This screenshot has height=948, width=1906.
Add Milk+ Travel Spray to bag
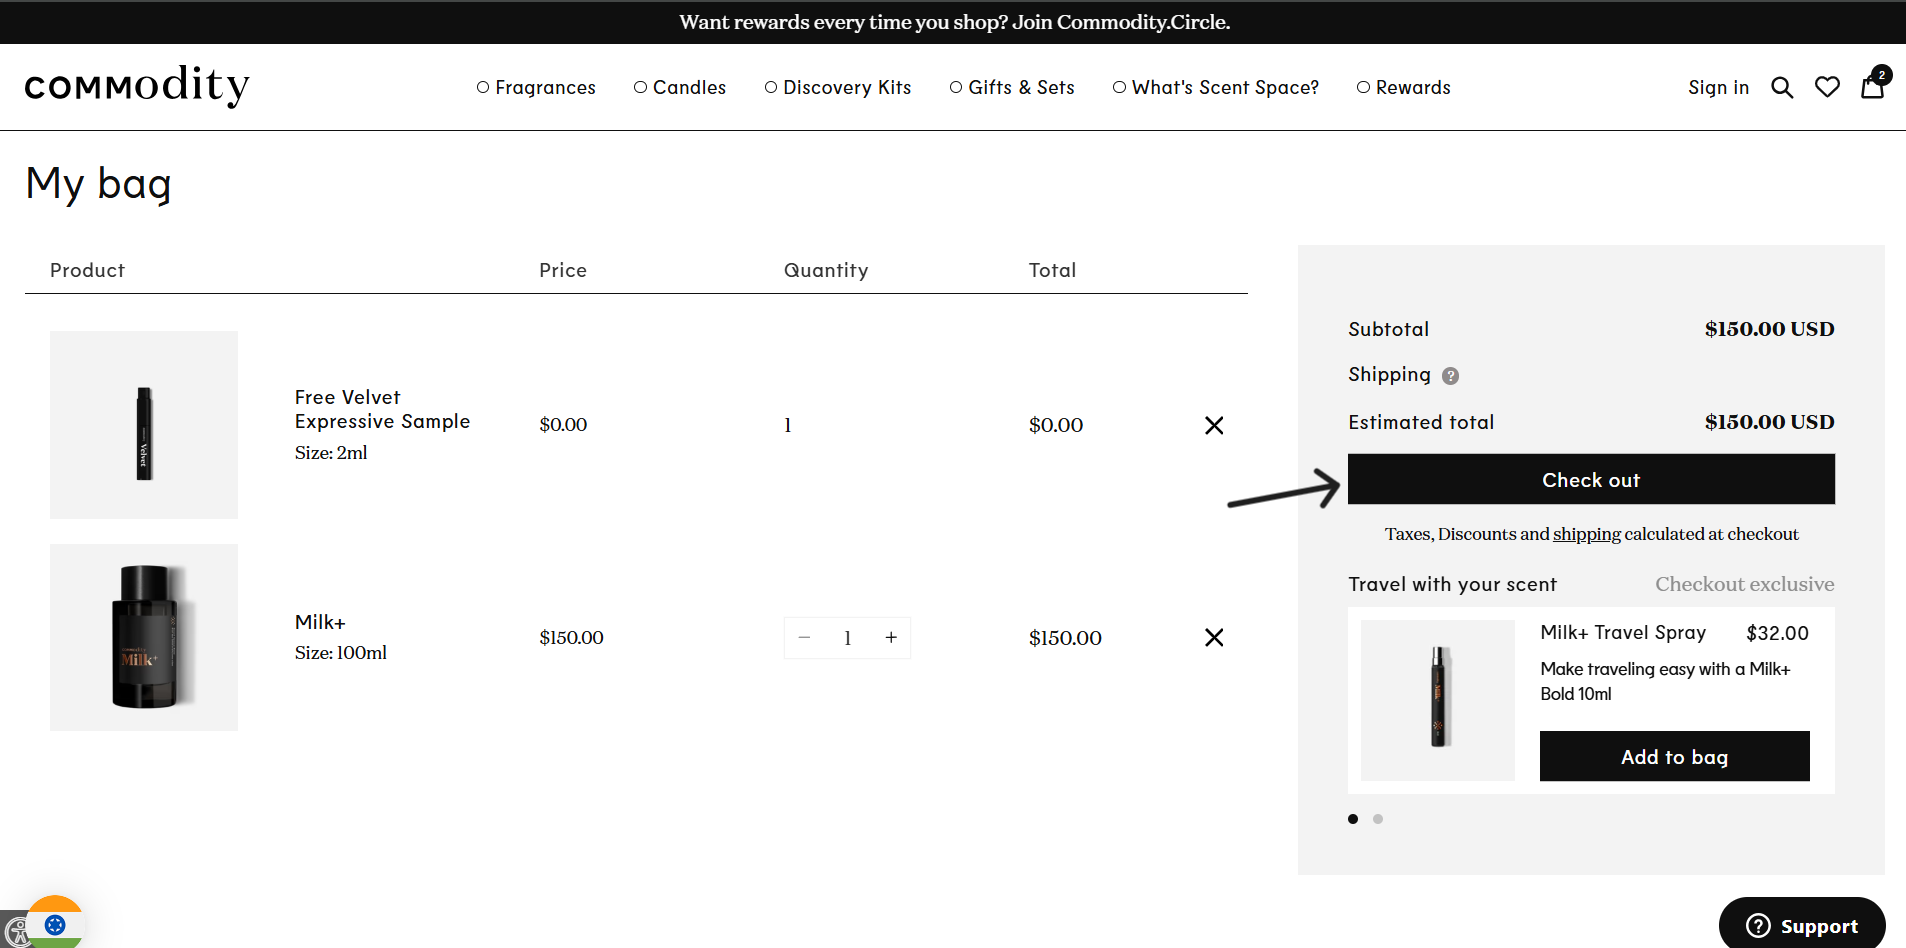1674,757
